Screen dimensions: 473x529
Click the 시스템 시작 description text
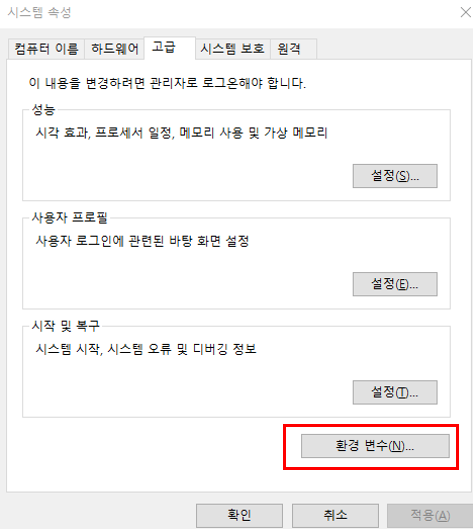(x=146, y=349)
